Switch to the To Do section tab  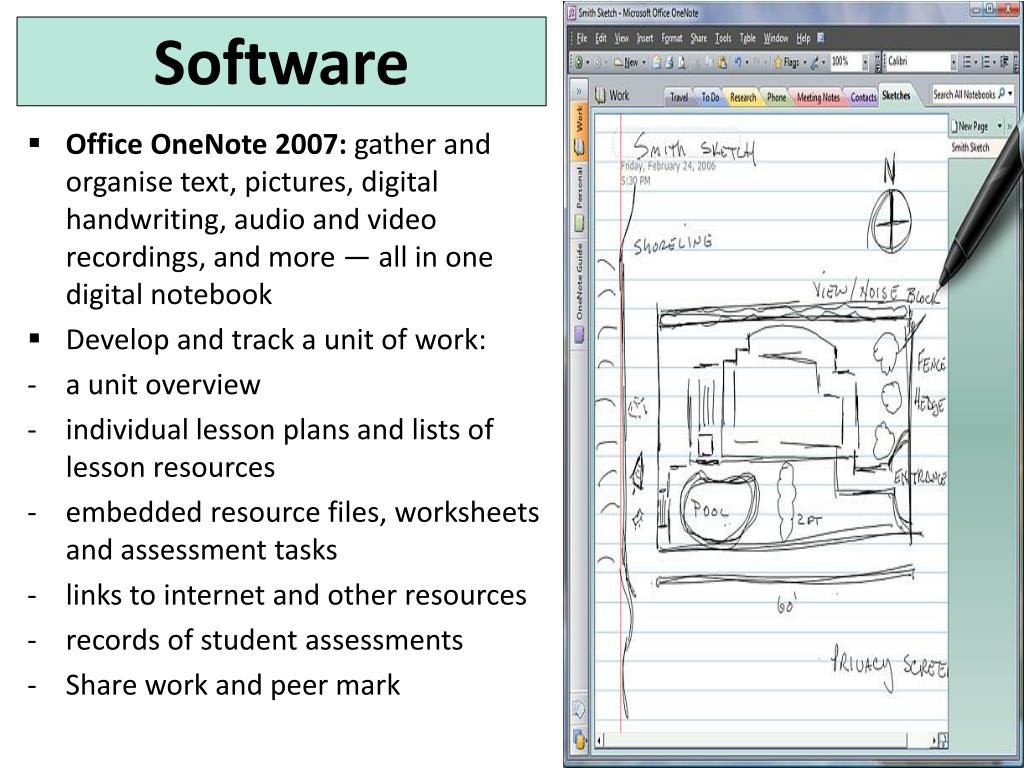(x=710, y=97)
